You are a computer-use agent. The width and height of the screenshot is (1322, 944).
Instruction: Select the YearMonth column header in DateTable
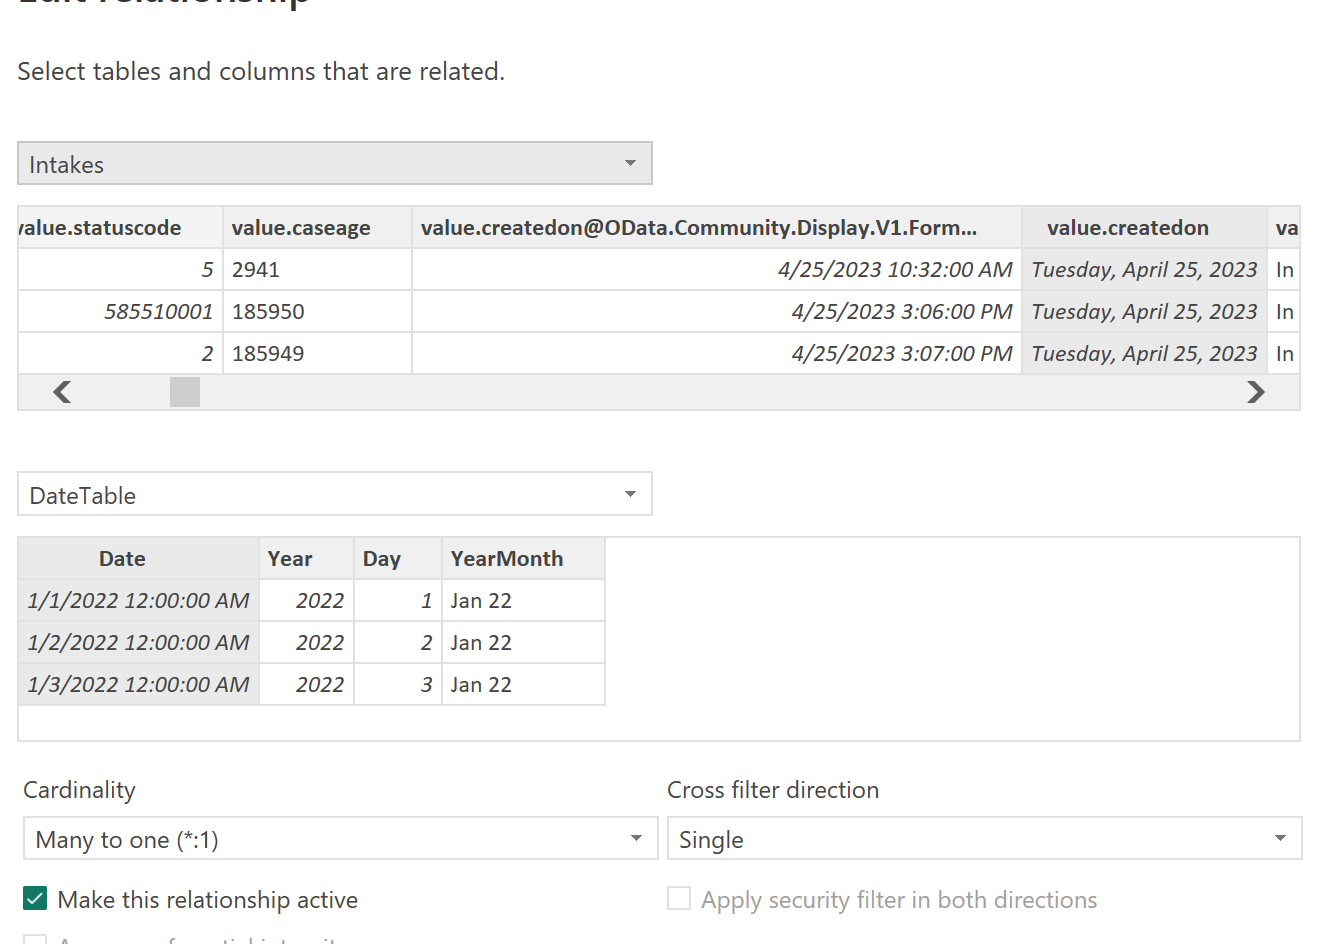(x=523, y=559)
